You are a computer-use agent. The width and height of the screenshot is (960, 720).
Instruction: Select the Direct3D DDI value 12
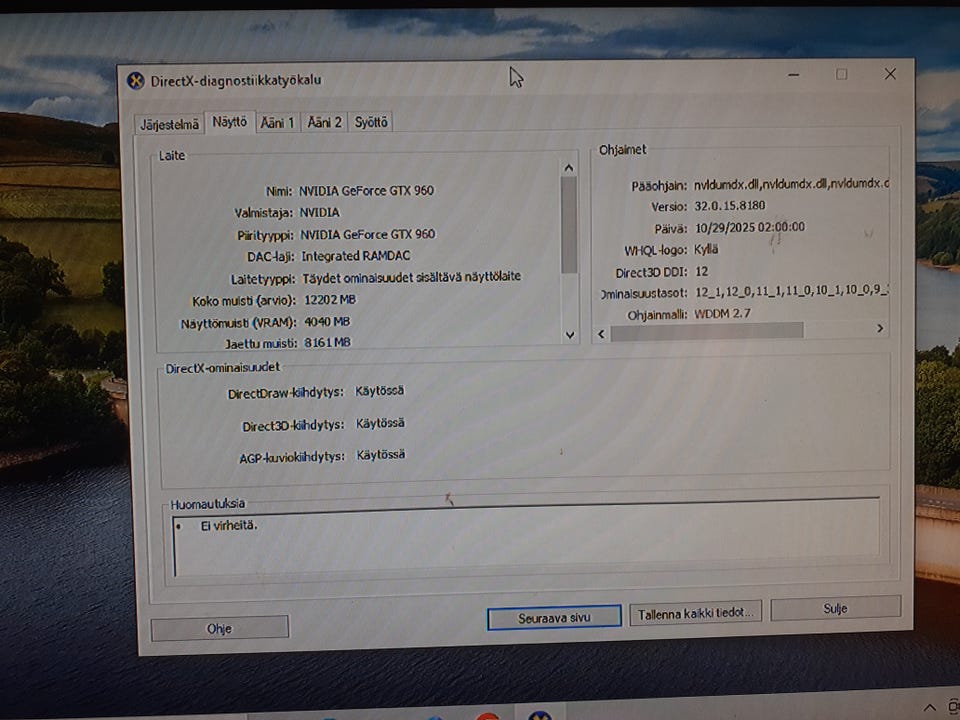[x=702, y=271]
